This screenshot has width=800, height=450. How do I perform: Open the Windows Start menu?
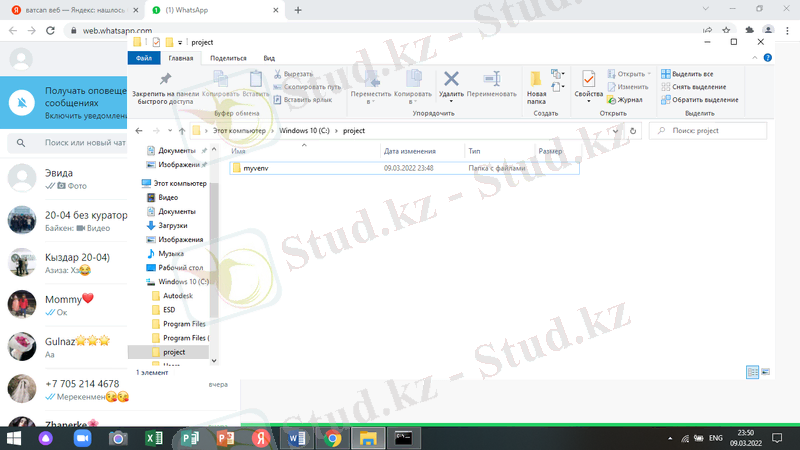[14, 438]
